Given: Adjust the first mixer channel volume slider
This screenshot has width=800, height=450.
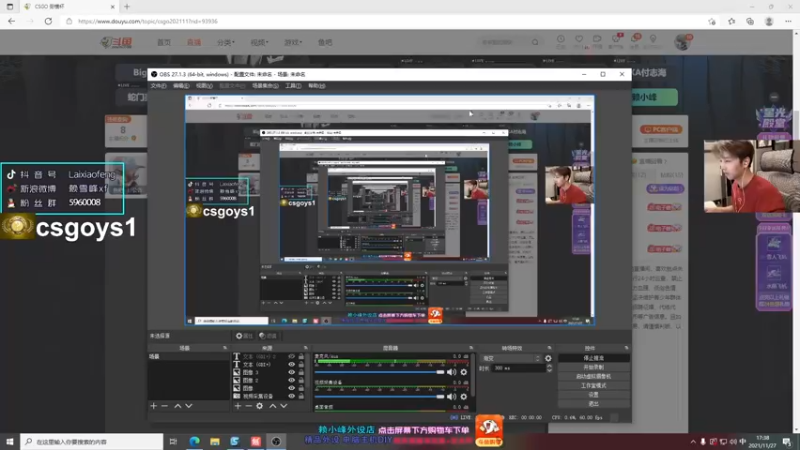Looking at the screenshot, I should tap(379, 372).
